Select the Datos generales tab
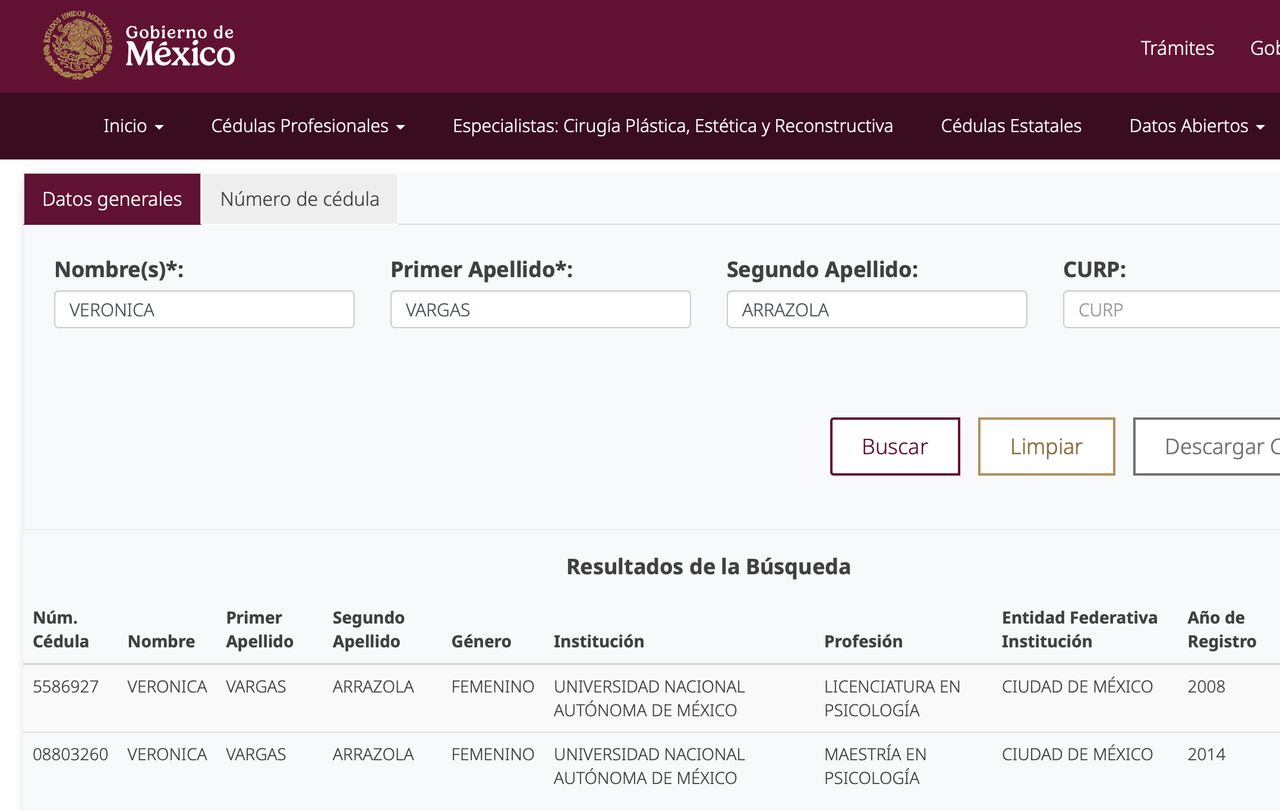Image resolution: width=1280 pixels, height=811 pixels. [112, 199]
